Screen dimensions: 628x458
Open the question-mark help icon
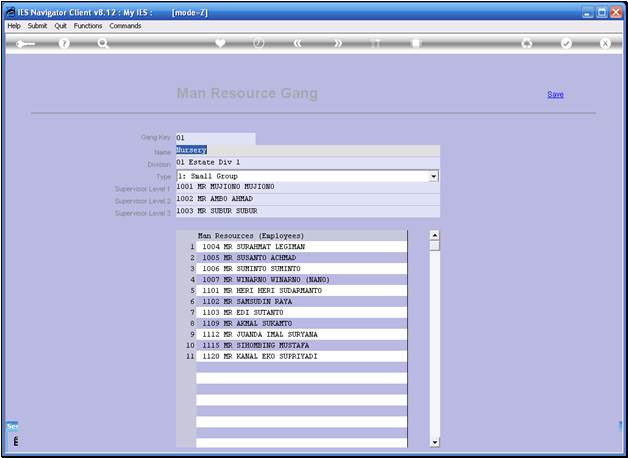click(64, 44)
